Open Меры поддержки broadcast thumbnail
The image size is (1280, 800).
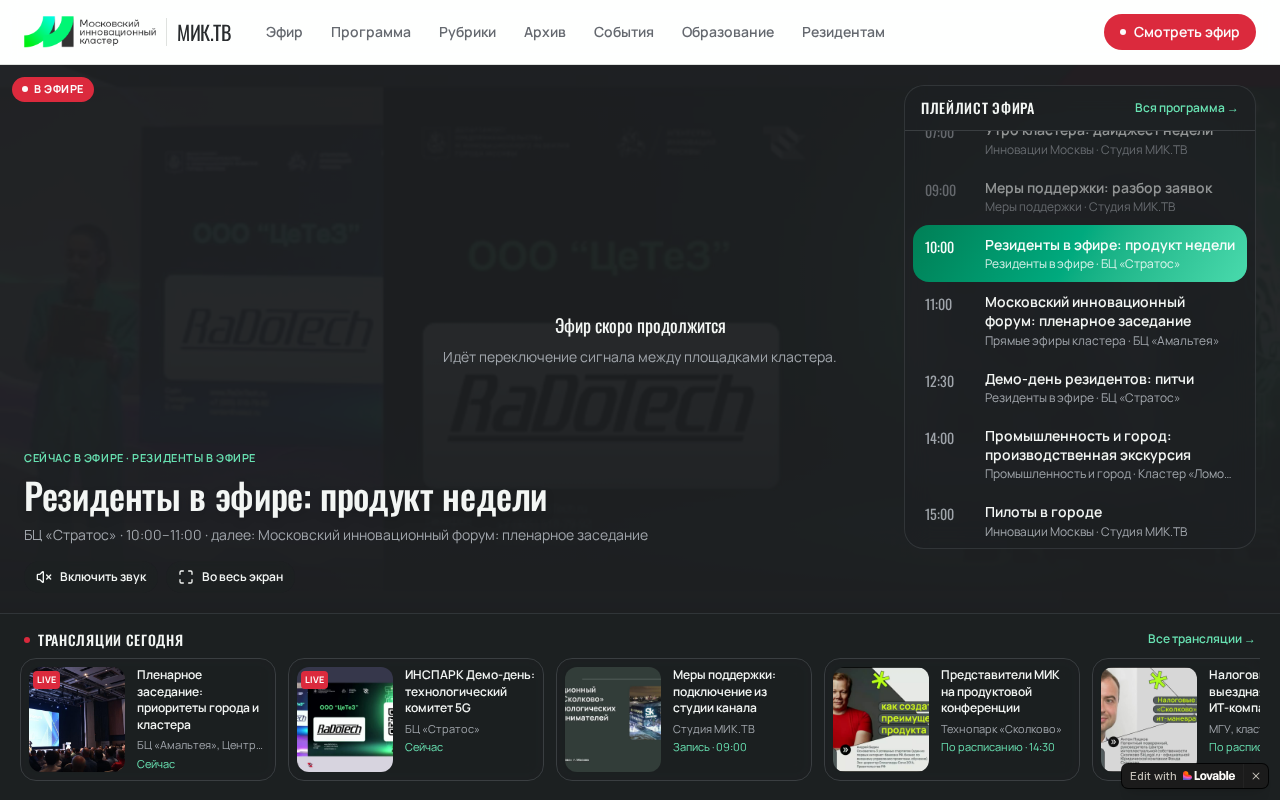tap(613, 719)
